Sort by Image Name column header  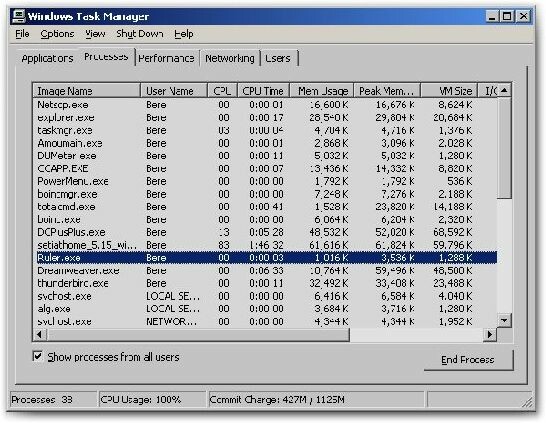point(87,91)
